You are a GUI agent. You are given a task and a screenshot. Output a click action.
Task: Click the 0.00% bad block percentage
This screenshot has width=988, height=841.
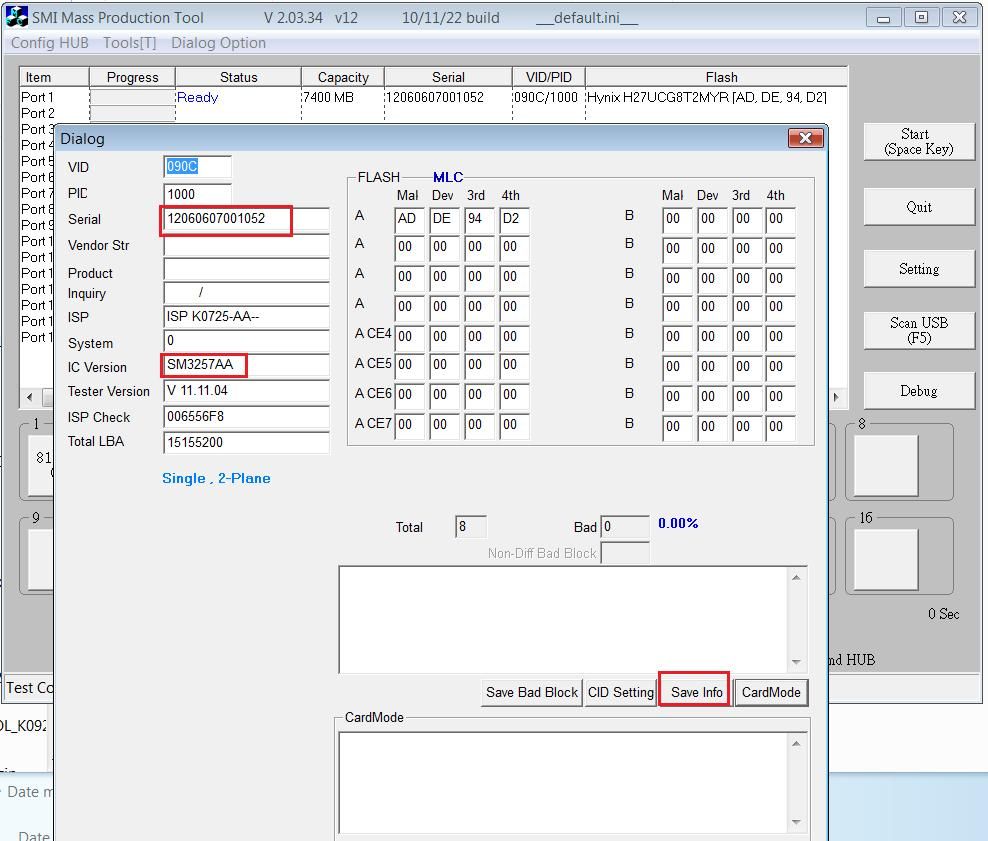pos(678,523)
